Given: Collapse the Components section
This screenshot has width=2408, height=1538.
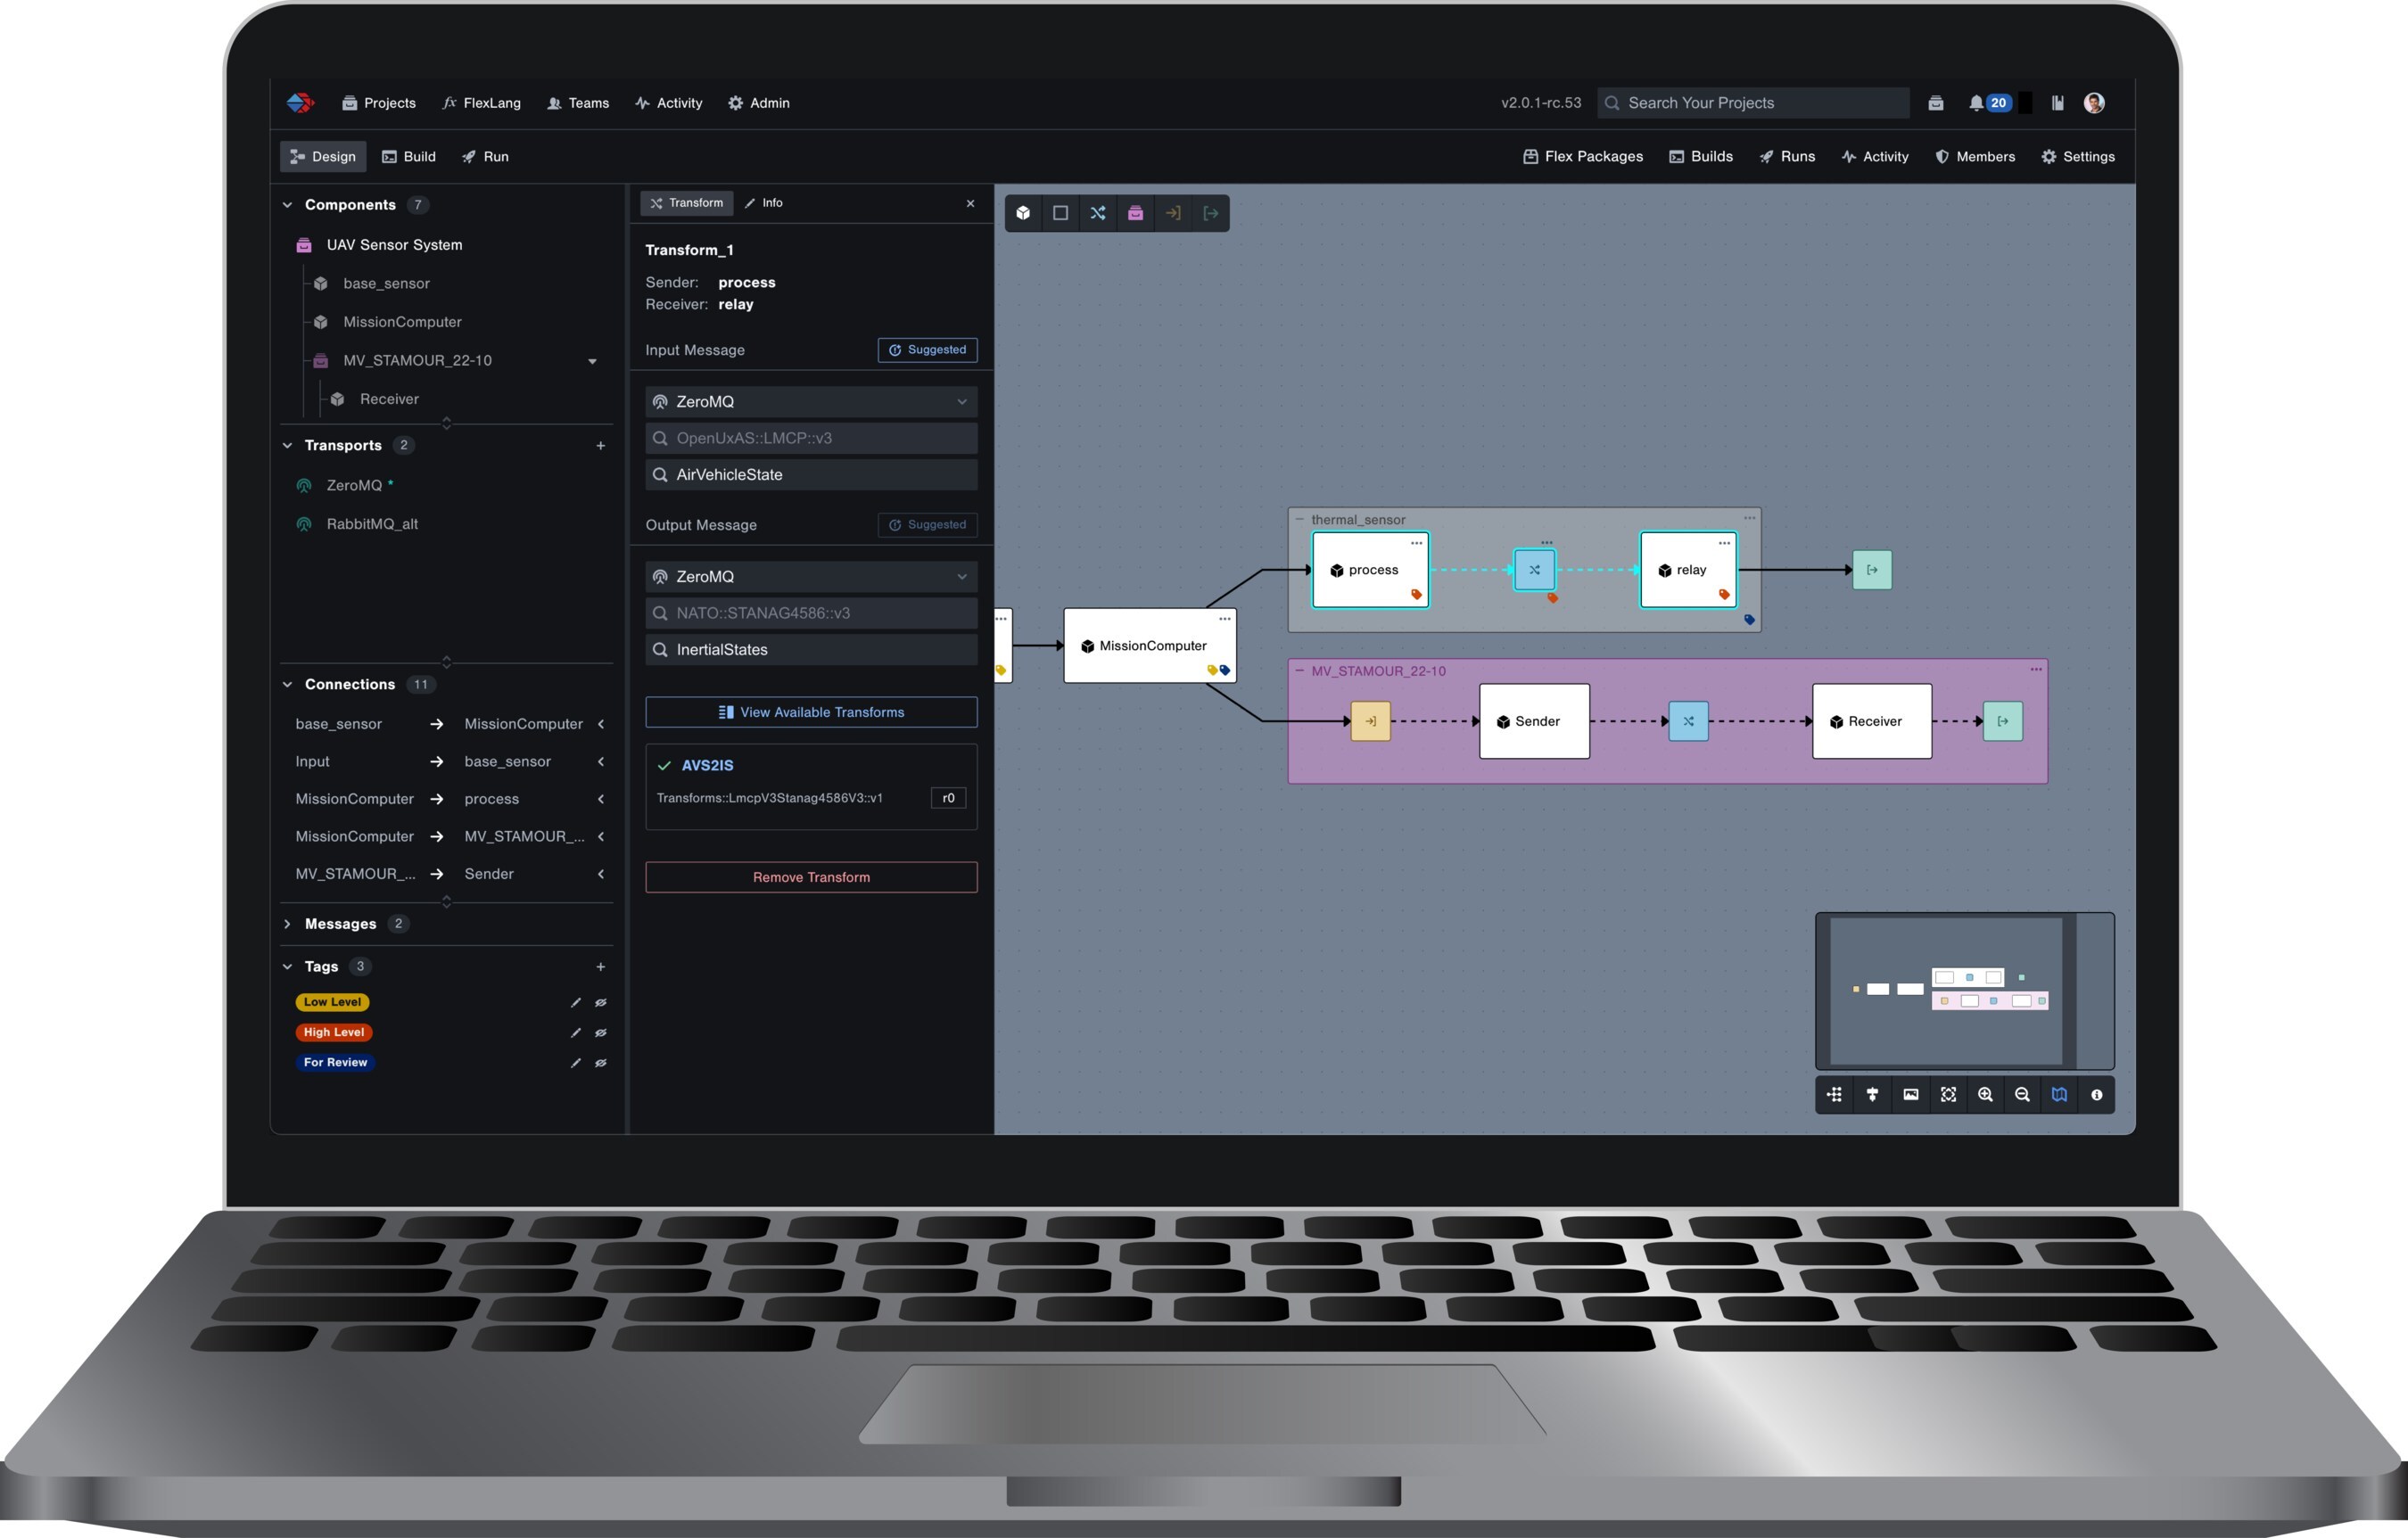Looking at the screenshot, I should pyautogui.click(x=287, y=205).
